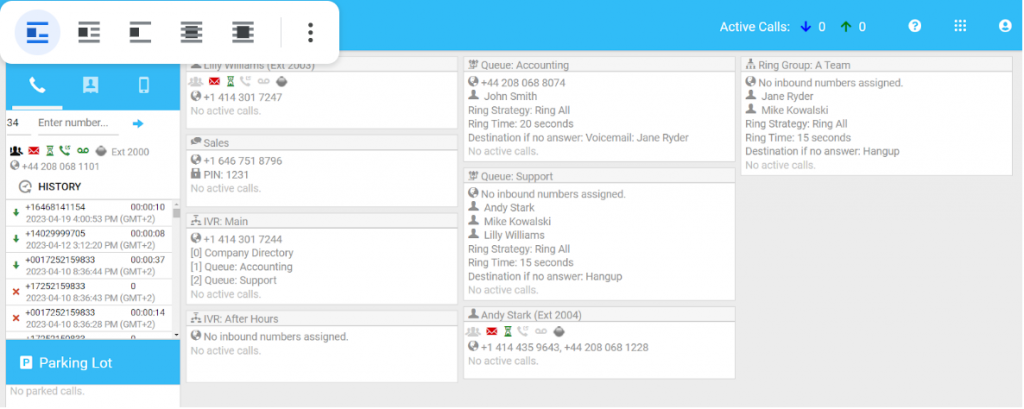The height and width of the screenshot is (409, 1024).
Task: Toggle the voicemail icon beside Ext 2000
Action: [x=82, y=151]
